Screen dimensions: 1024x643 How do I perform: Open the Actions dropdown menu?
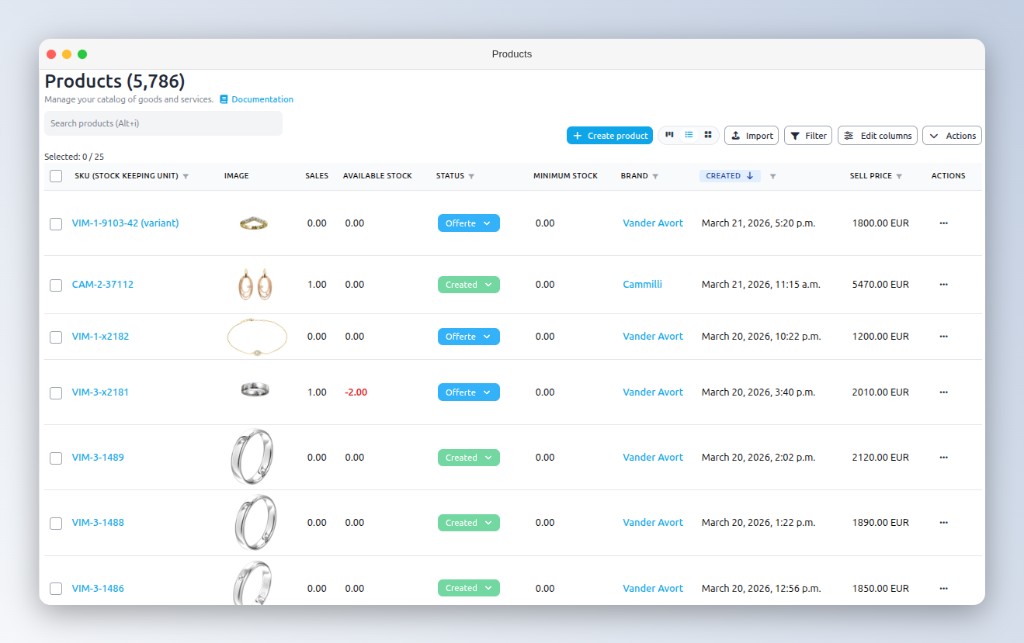click(x=951, y=135)
